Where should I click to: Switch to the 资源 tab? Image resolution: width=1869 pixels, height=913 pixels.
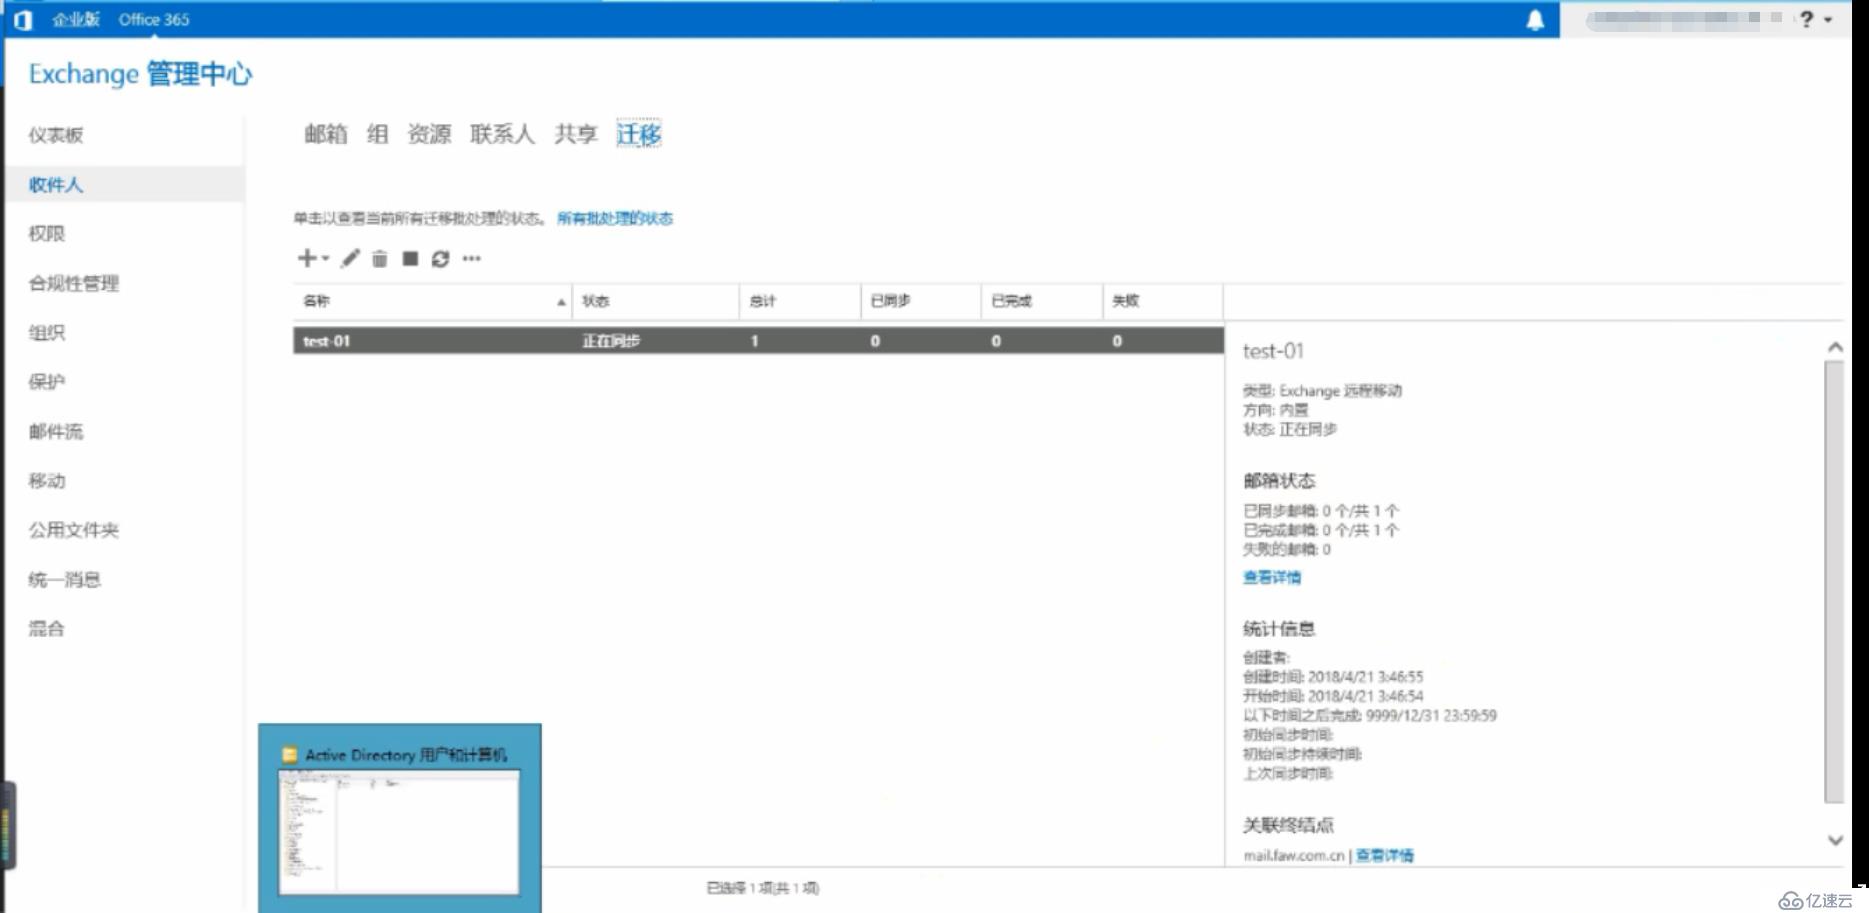coord(429,134)
